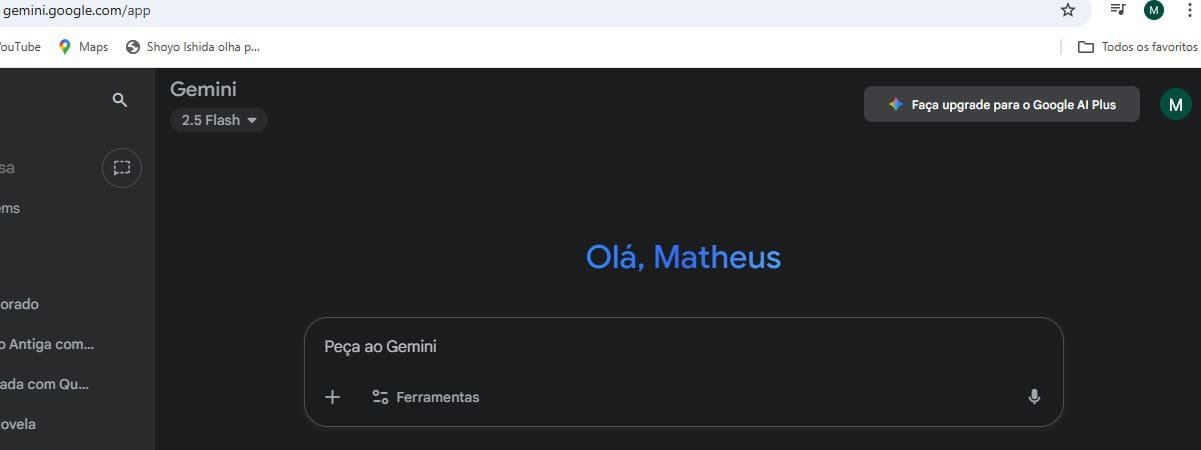Click the Ferramentas sliders icon
The height and width of the screenshot is (450, 1201).
(380, 397)
